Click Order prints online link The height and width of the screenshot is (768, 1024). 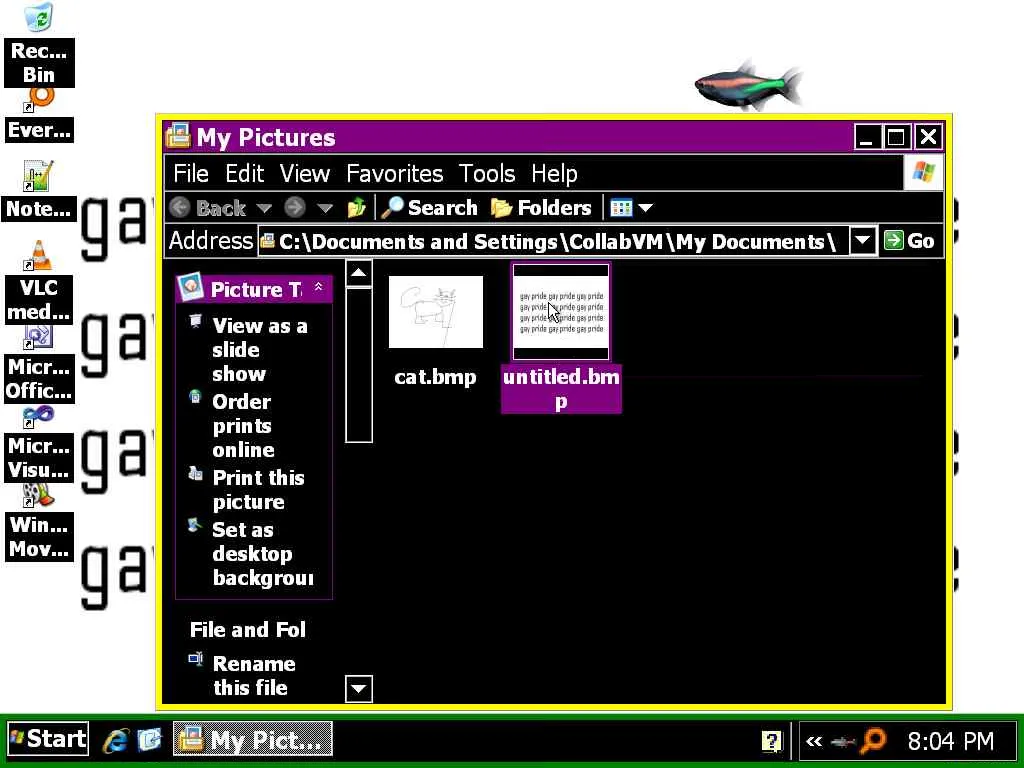tap(243, 425)
